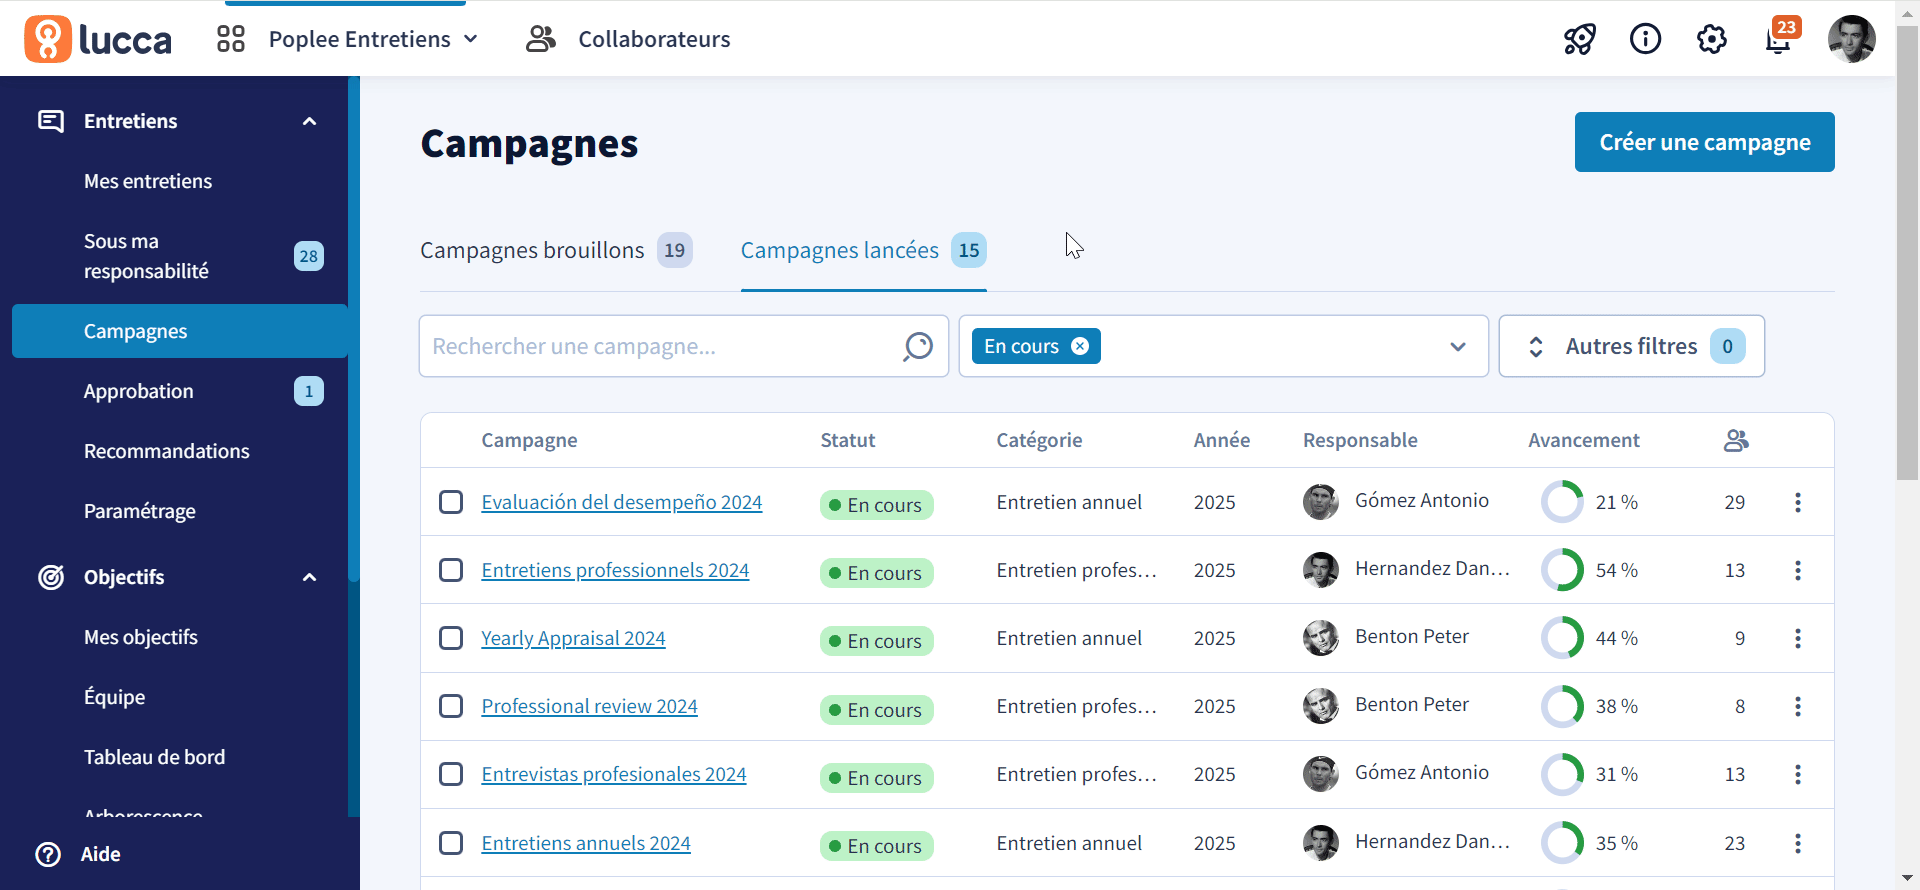Click the Objectifs target icon

pos(51,577)
